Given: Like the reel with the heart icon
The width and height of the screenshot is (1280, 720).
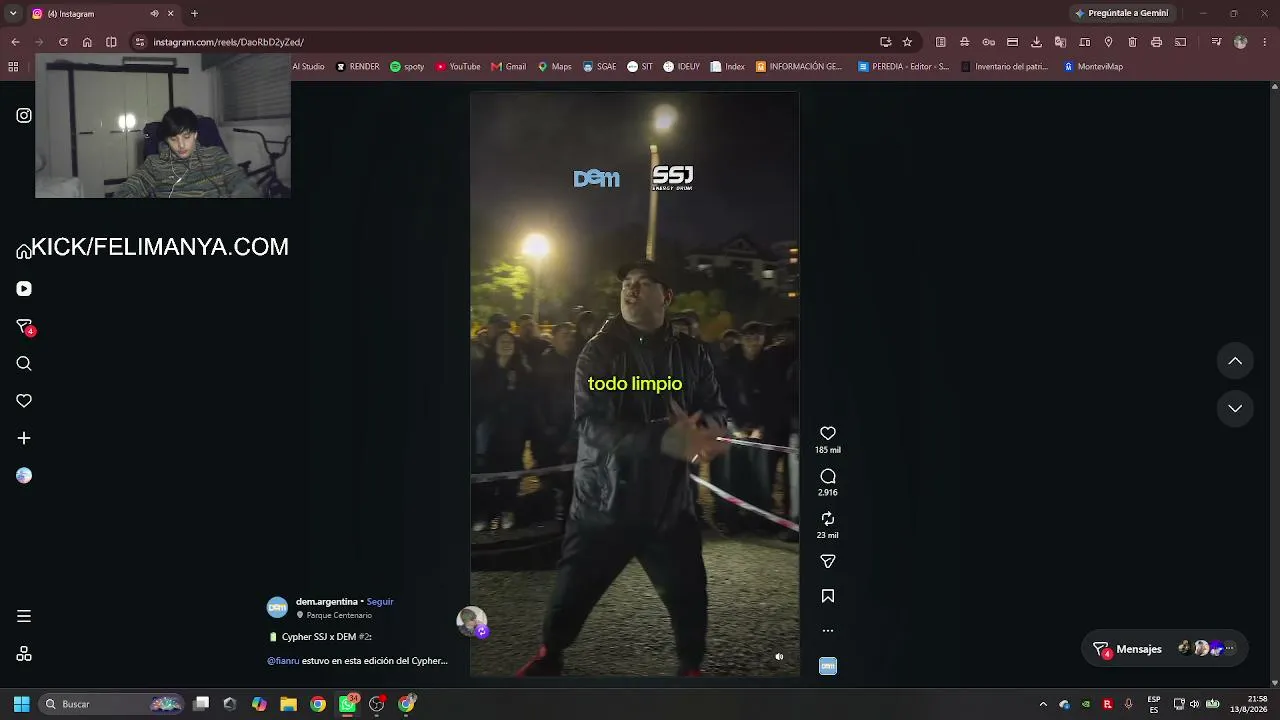Looking at the screenshot, I should point(828,433).
